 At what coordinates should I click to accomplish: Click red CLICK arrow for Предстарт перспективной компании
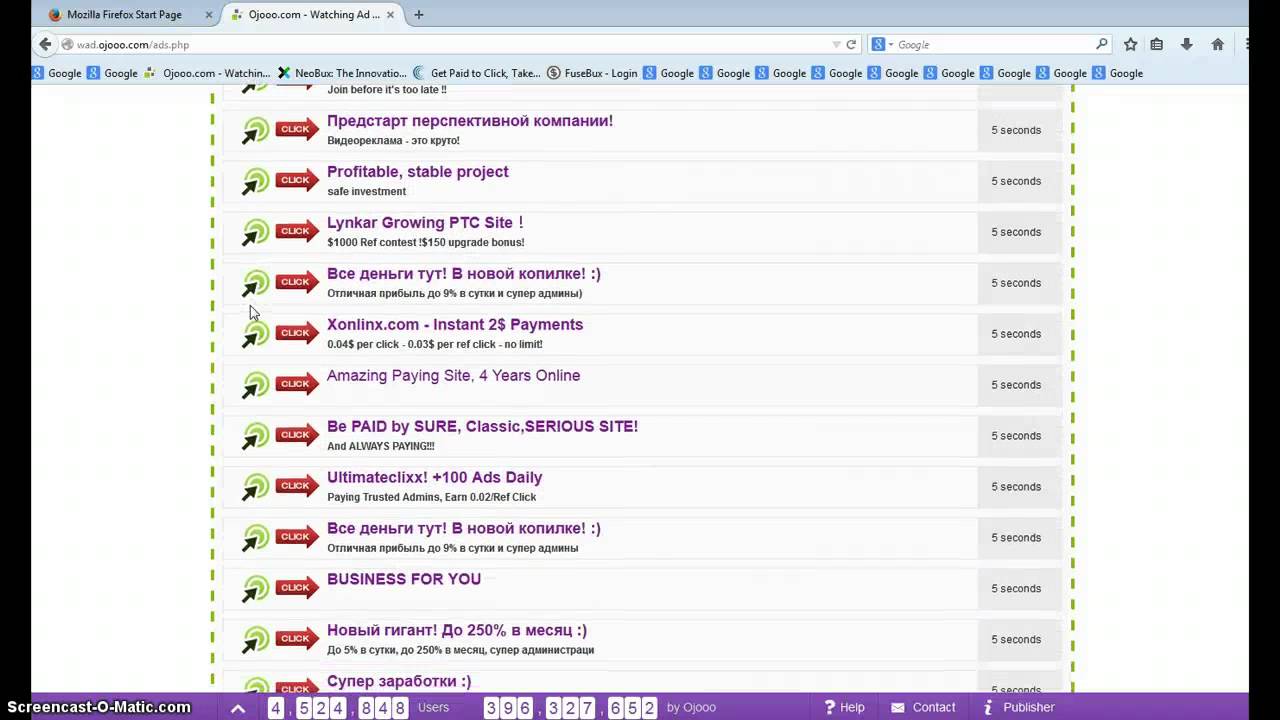coord(297,129)
